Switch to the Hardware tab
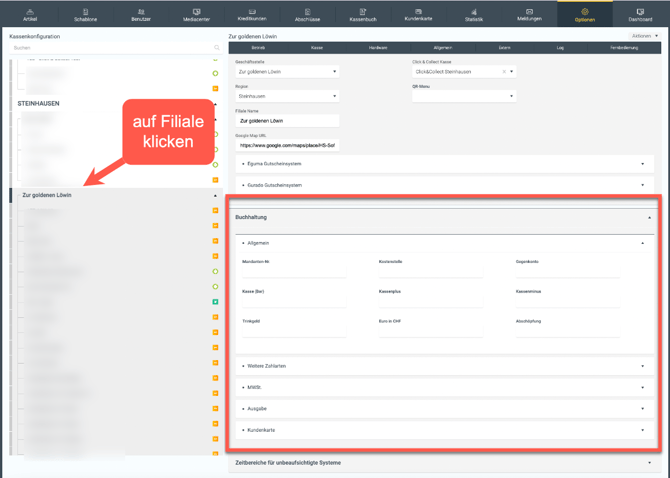The height and width of the screenshot is (478, 670). coord(377,48)
